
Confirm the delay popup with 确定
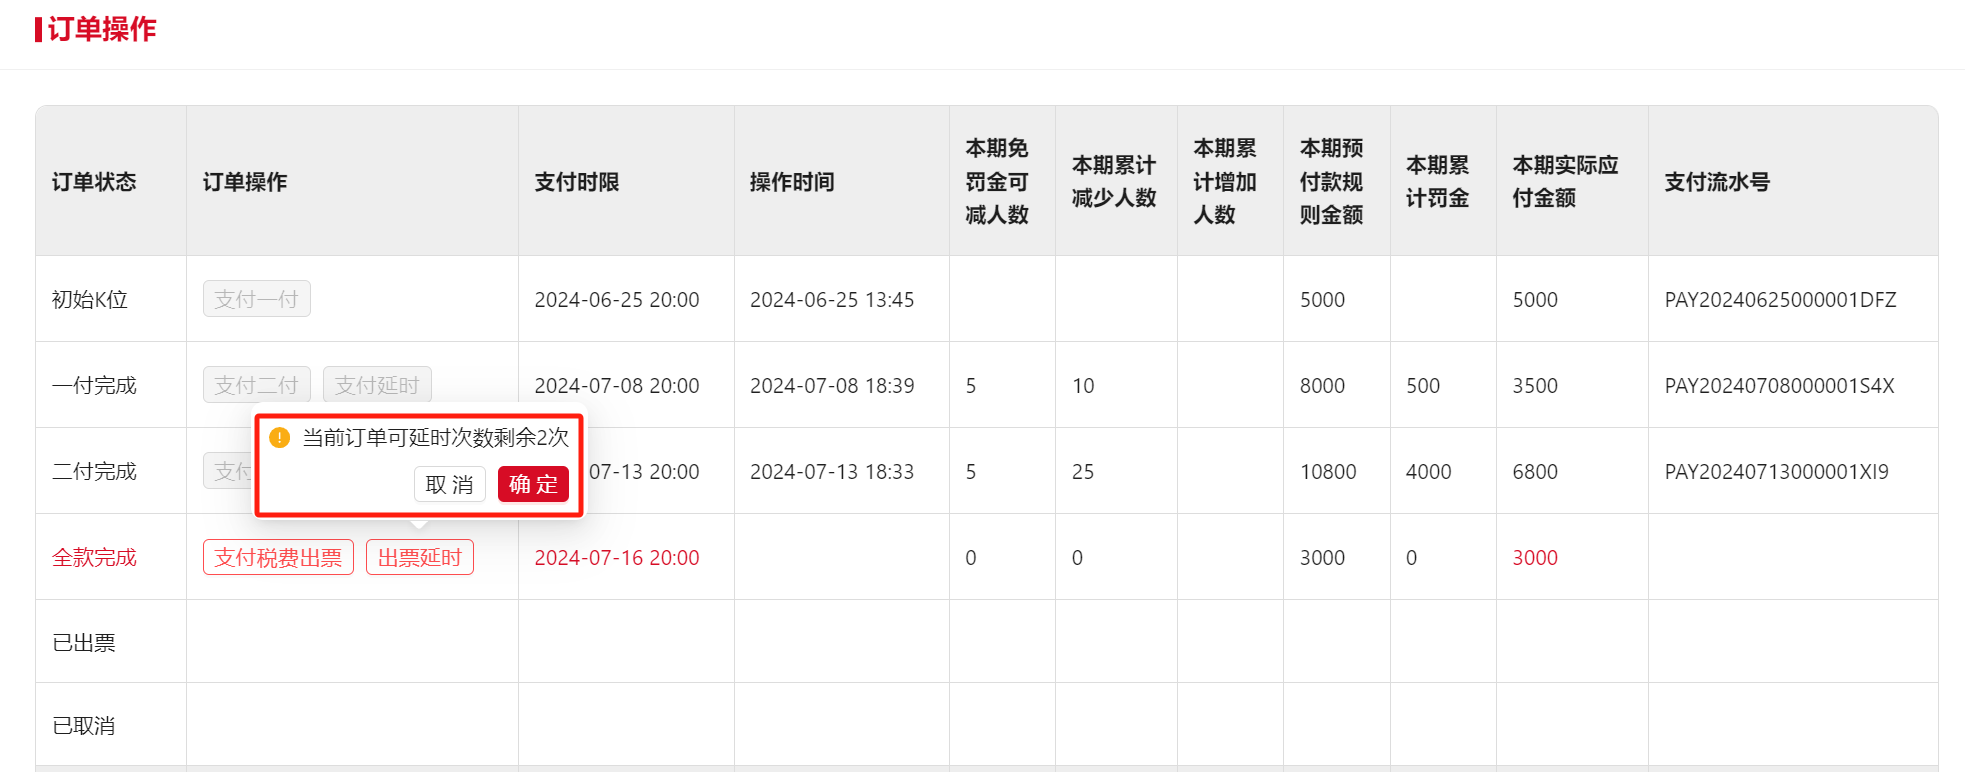pos(533,485)
